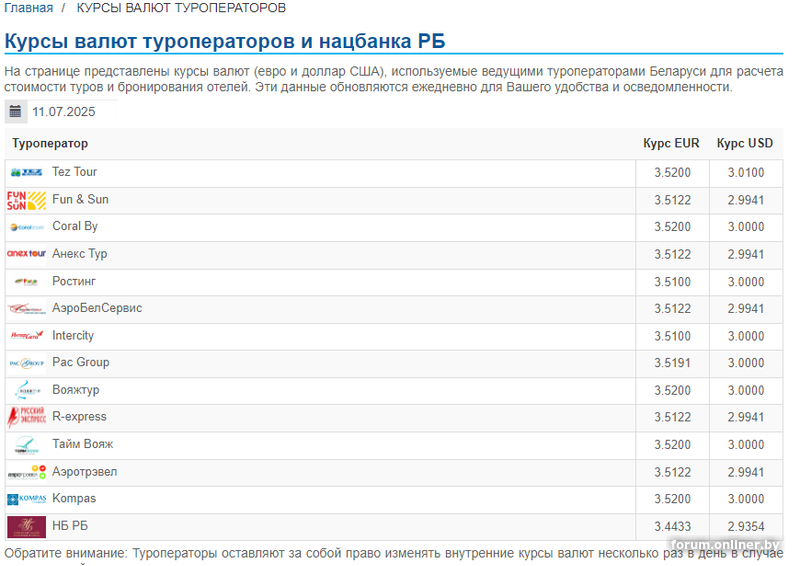Click the Вояжтур logo icon
Viewport: 800px width, 566px height.
tap(27, 390)
